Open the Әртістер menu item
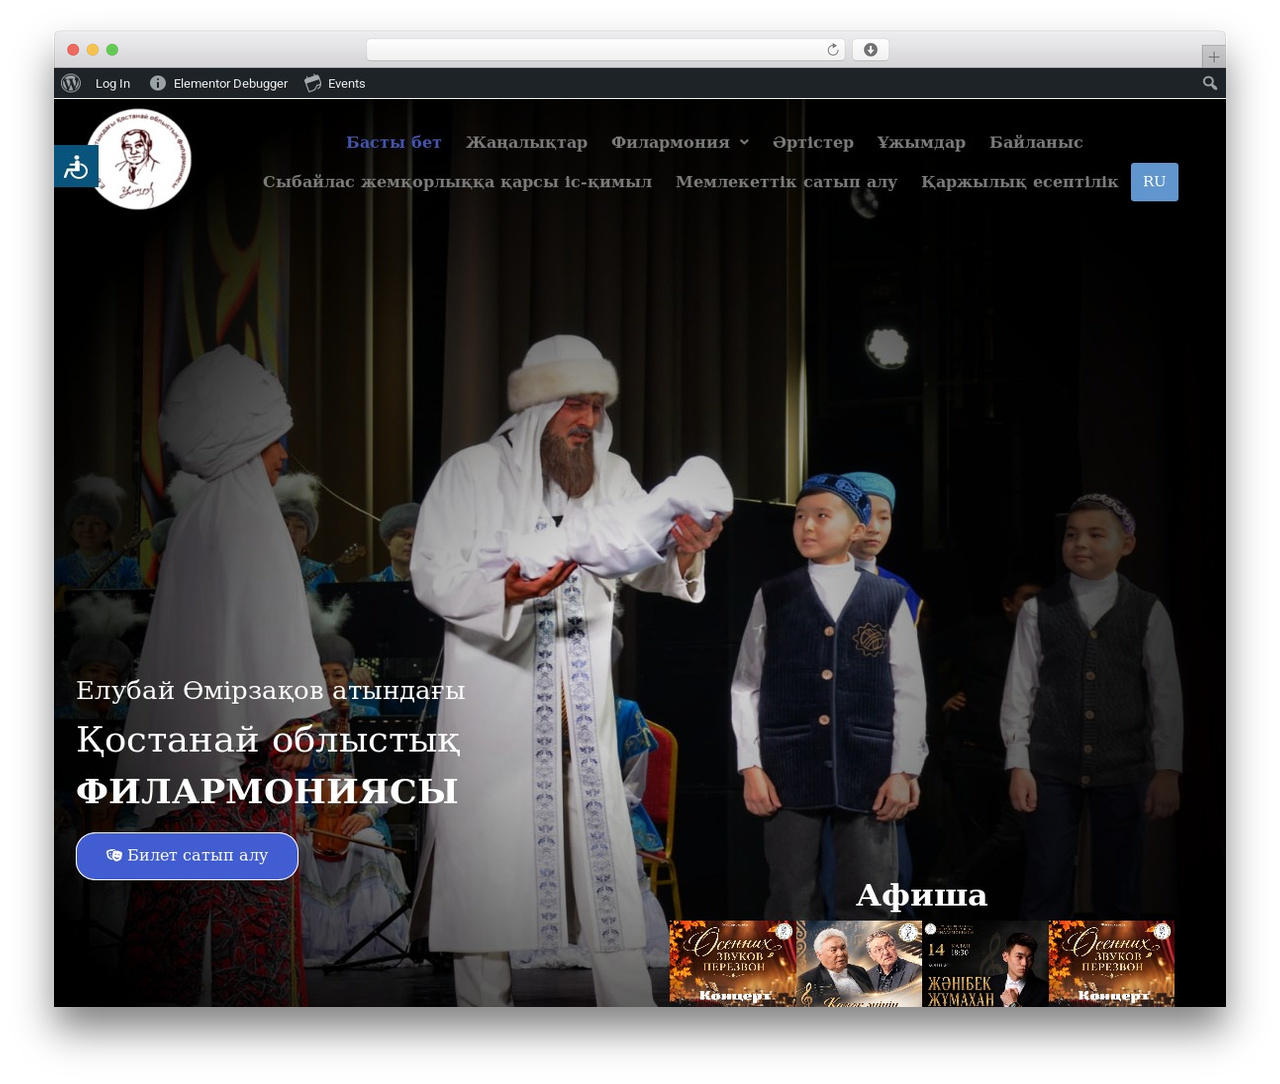This screenshot has width=1280, height=1084. click(x=813, y=143)
